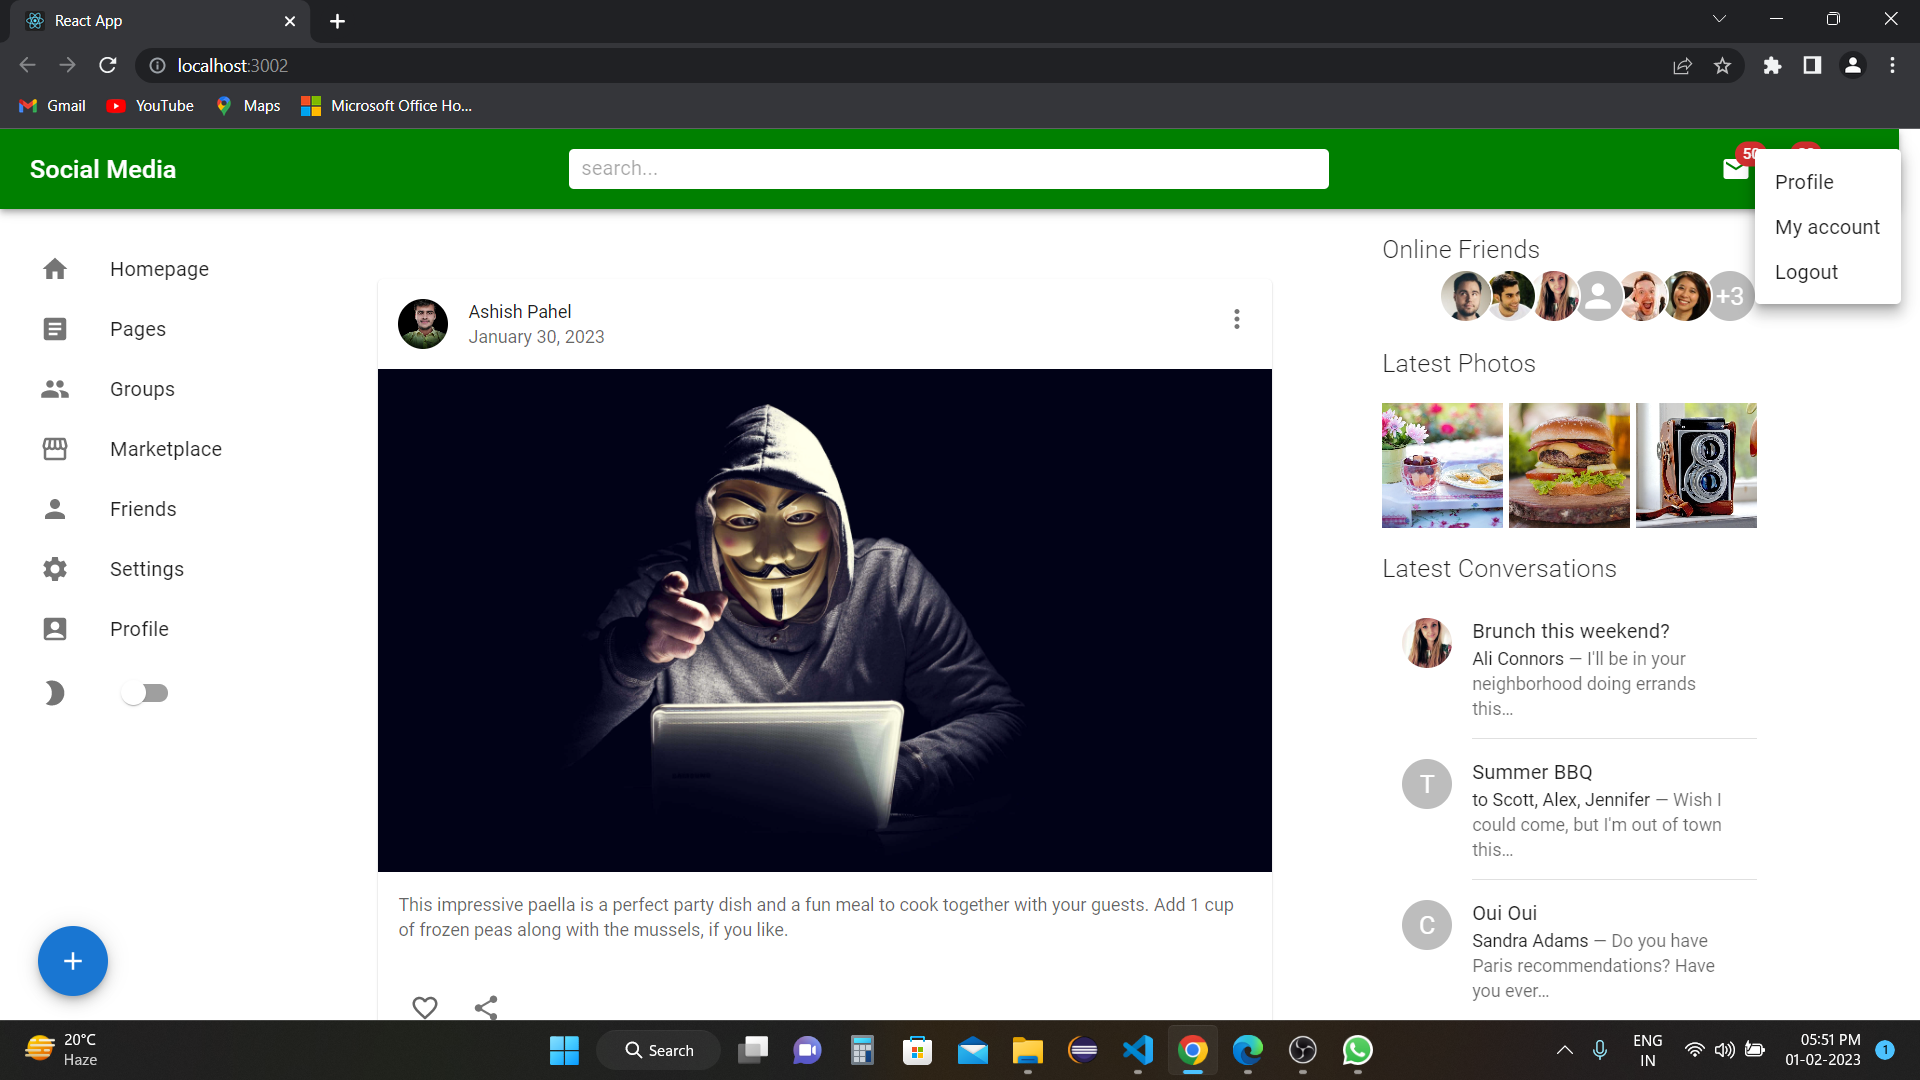Click the Pages document icon
1920x1080 pixels.
point(55,329)
